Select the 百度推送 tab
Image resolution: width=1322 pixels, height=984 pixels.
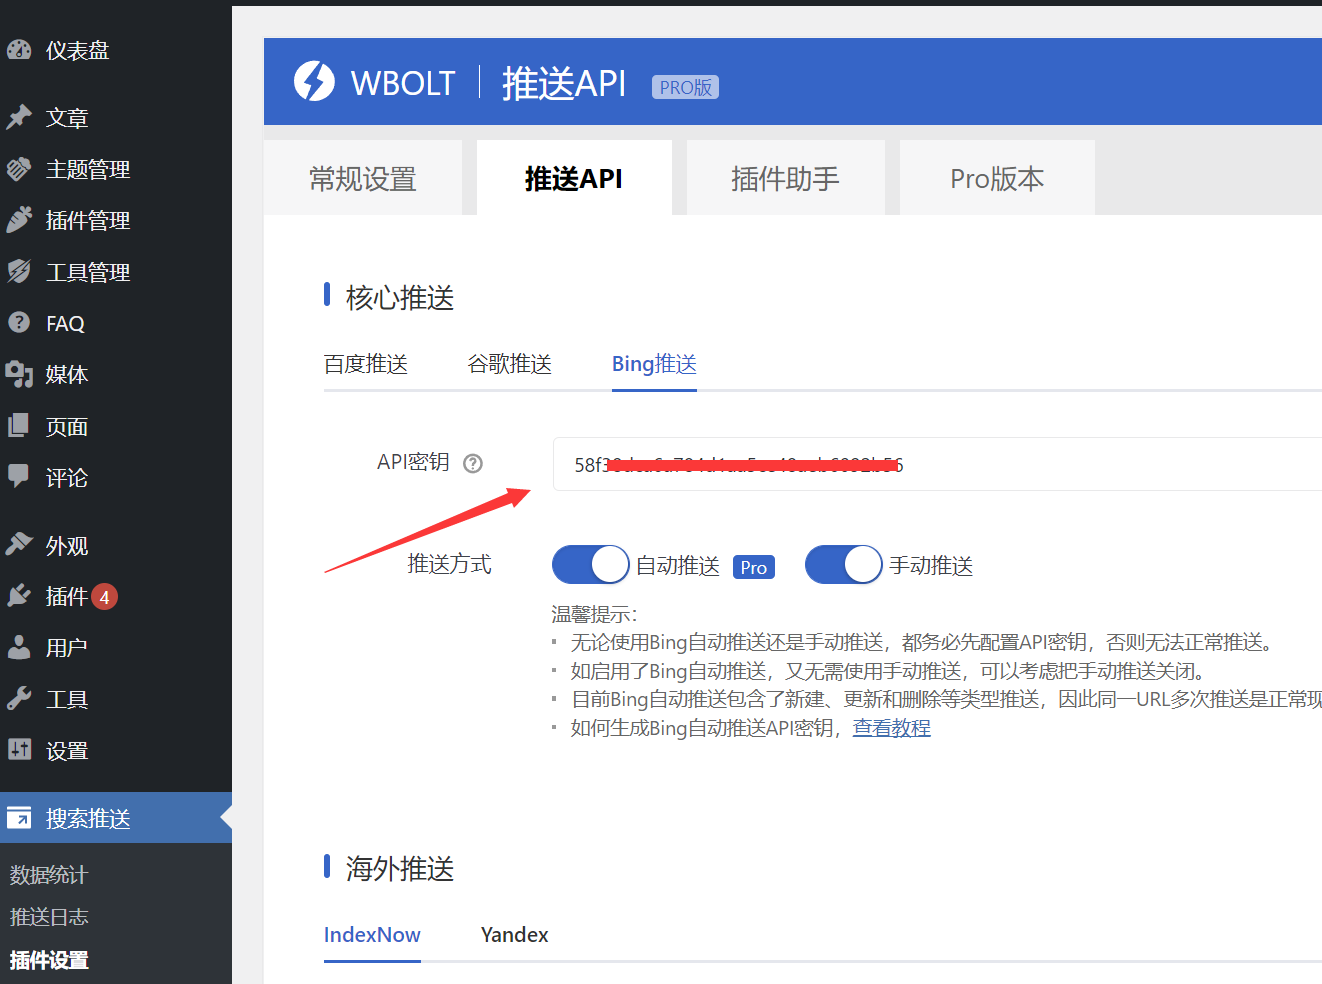(365, 364)
